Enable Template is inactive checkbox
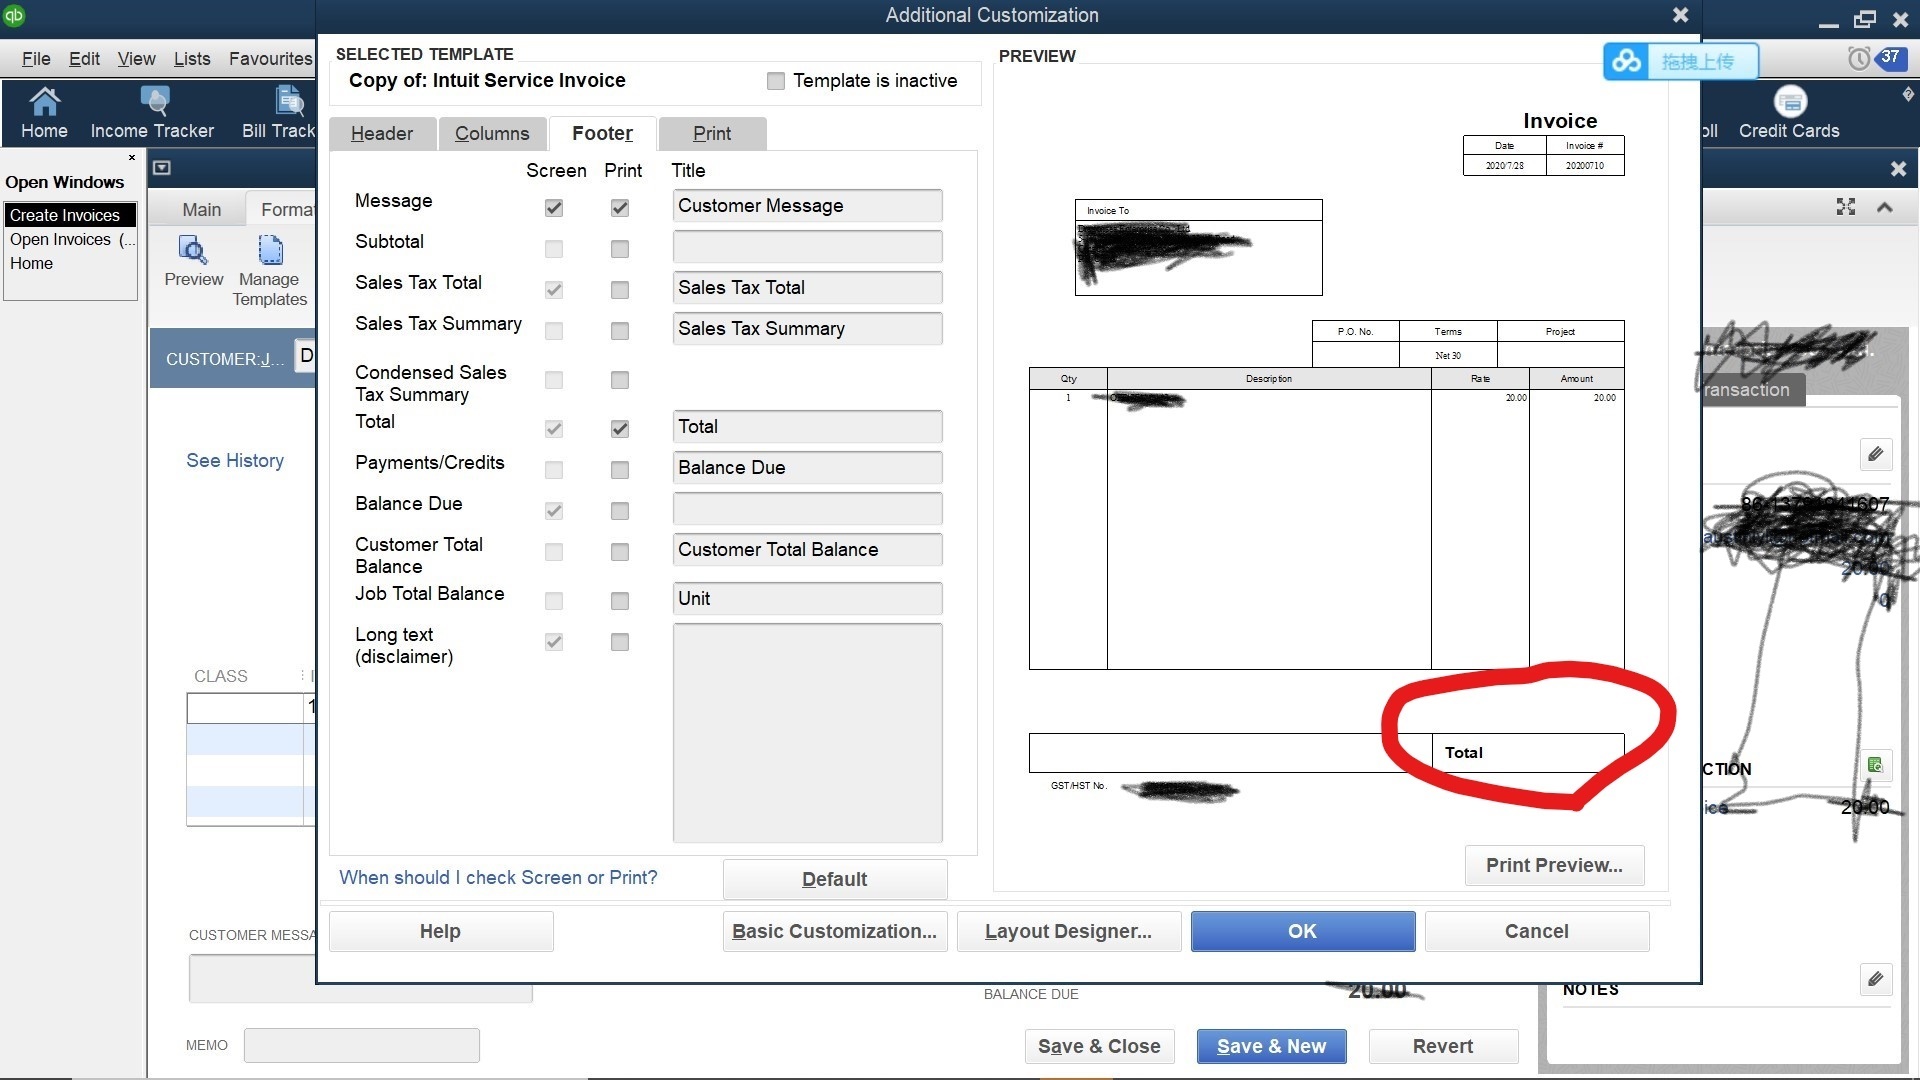The image size is (1920, 1080). (776, 81)
